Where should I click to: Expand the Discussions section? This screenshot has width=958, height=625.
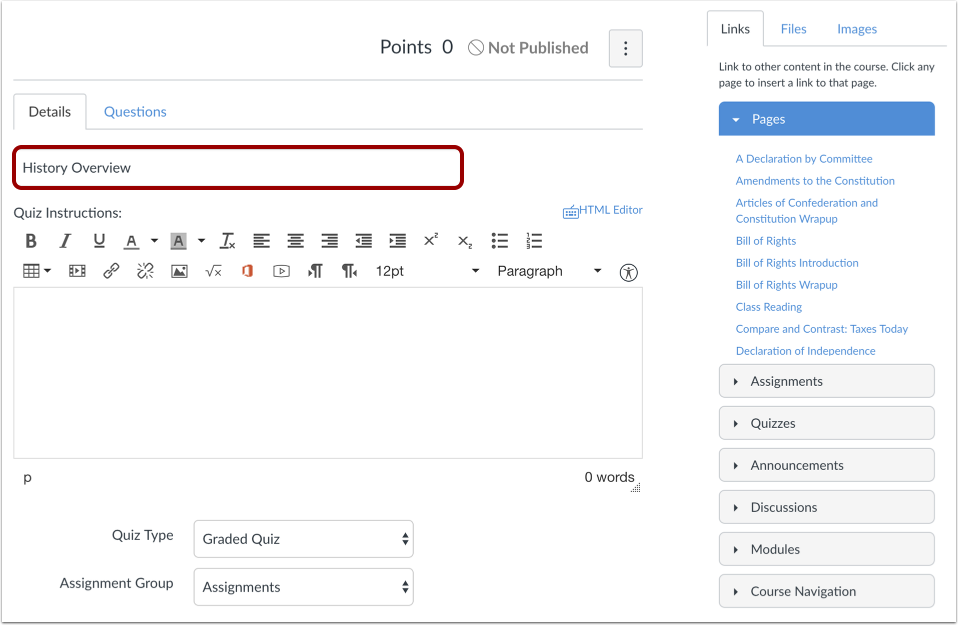pyautogui.click(x=827, y=507)
